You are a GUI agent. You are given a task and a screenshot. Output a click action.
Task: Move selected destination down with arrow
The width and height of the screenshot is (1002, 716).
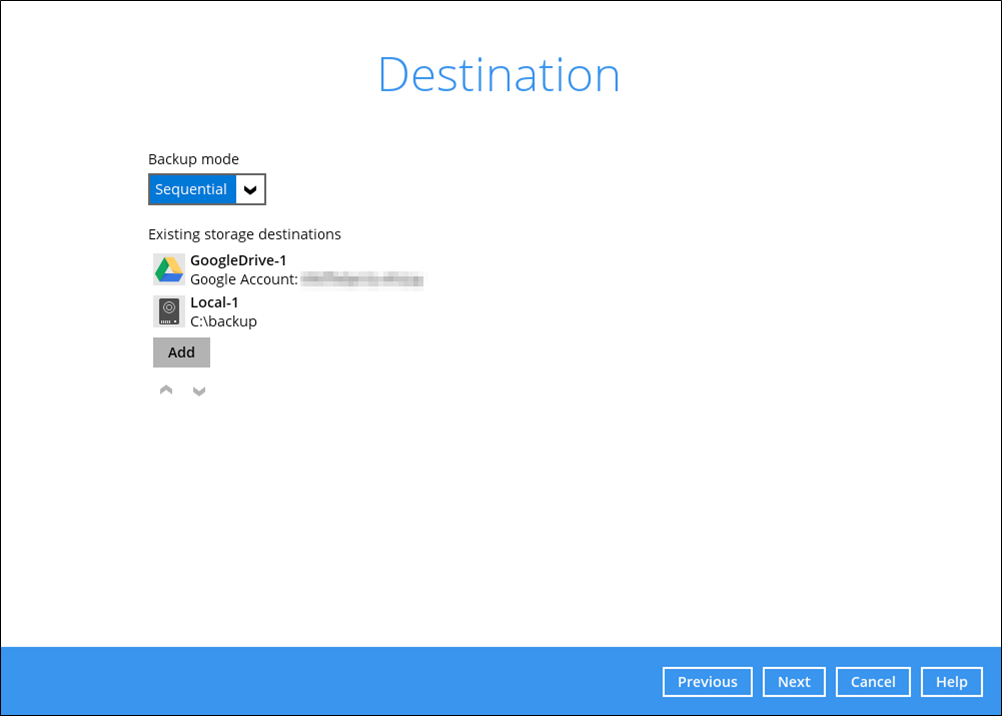[199, 391]
